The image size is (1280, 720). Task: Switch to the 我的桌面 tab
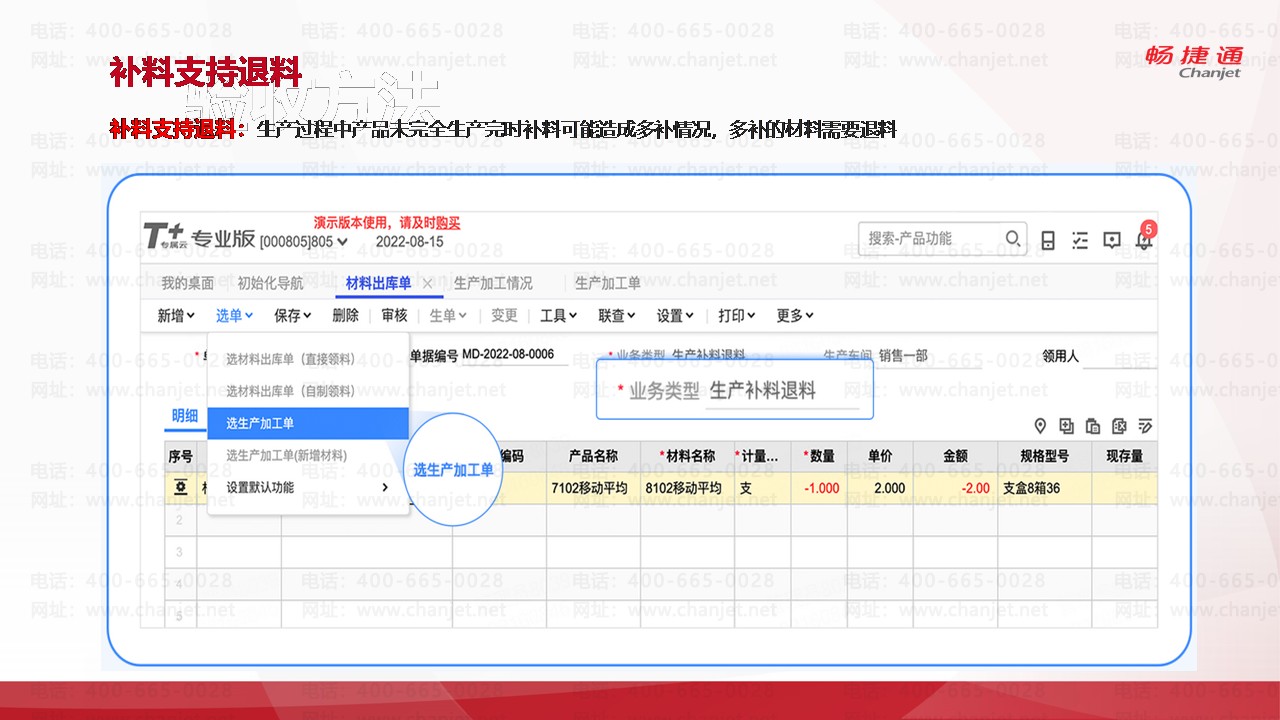click(188, 284)
